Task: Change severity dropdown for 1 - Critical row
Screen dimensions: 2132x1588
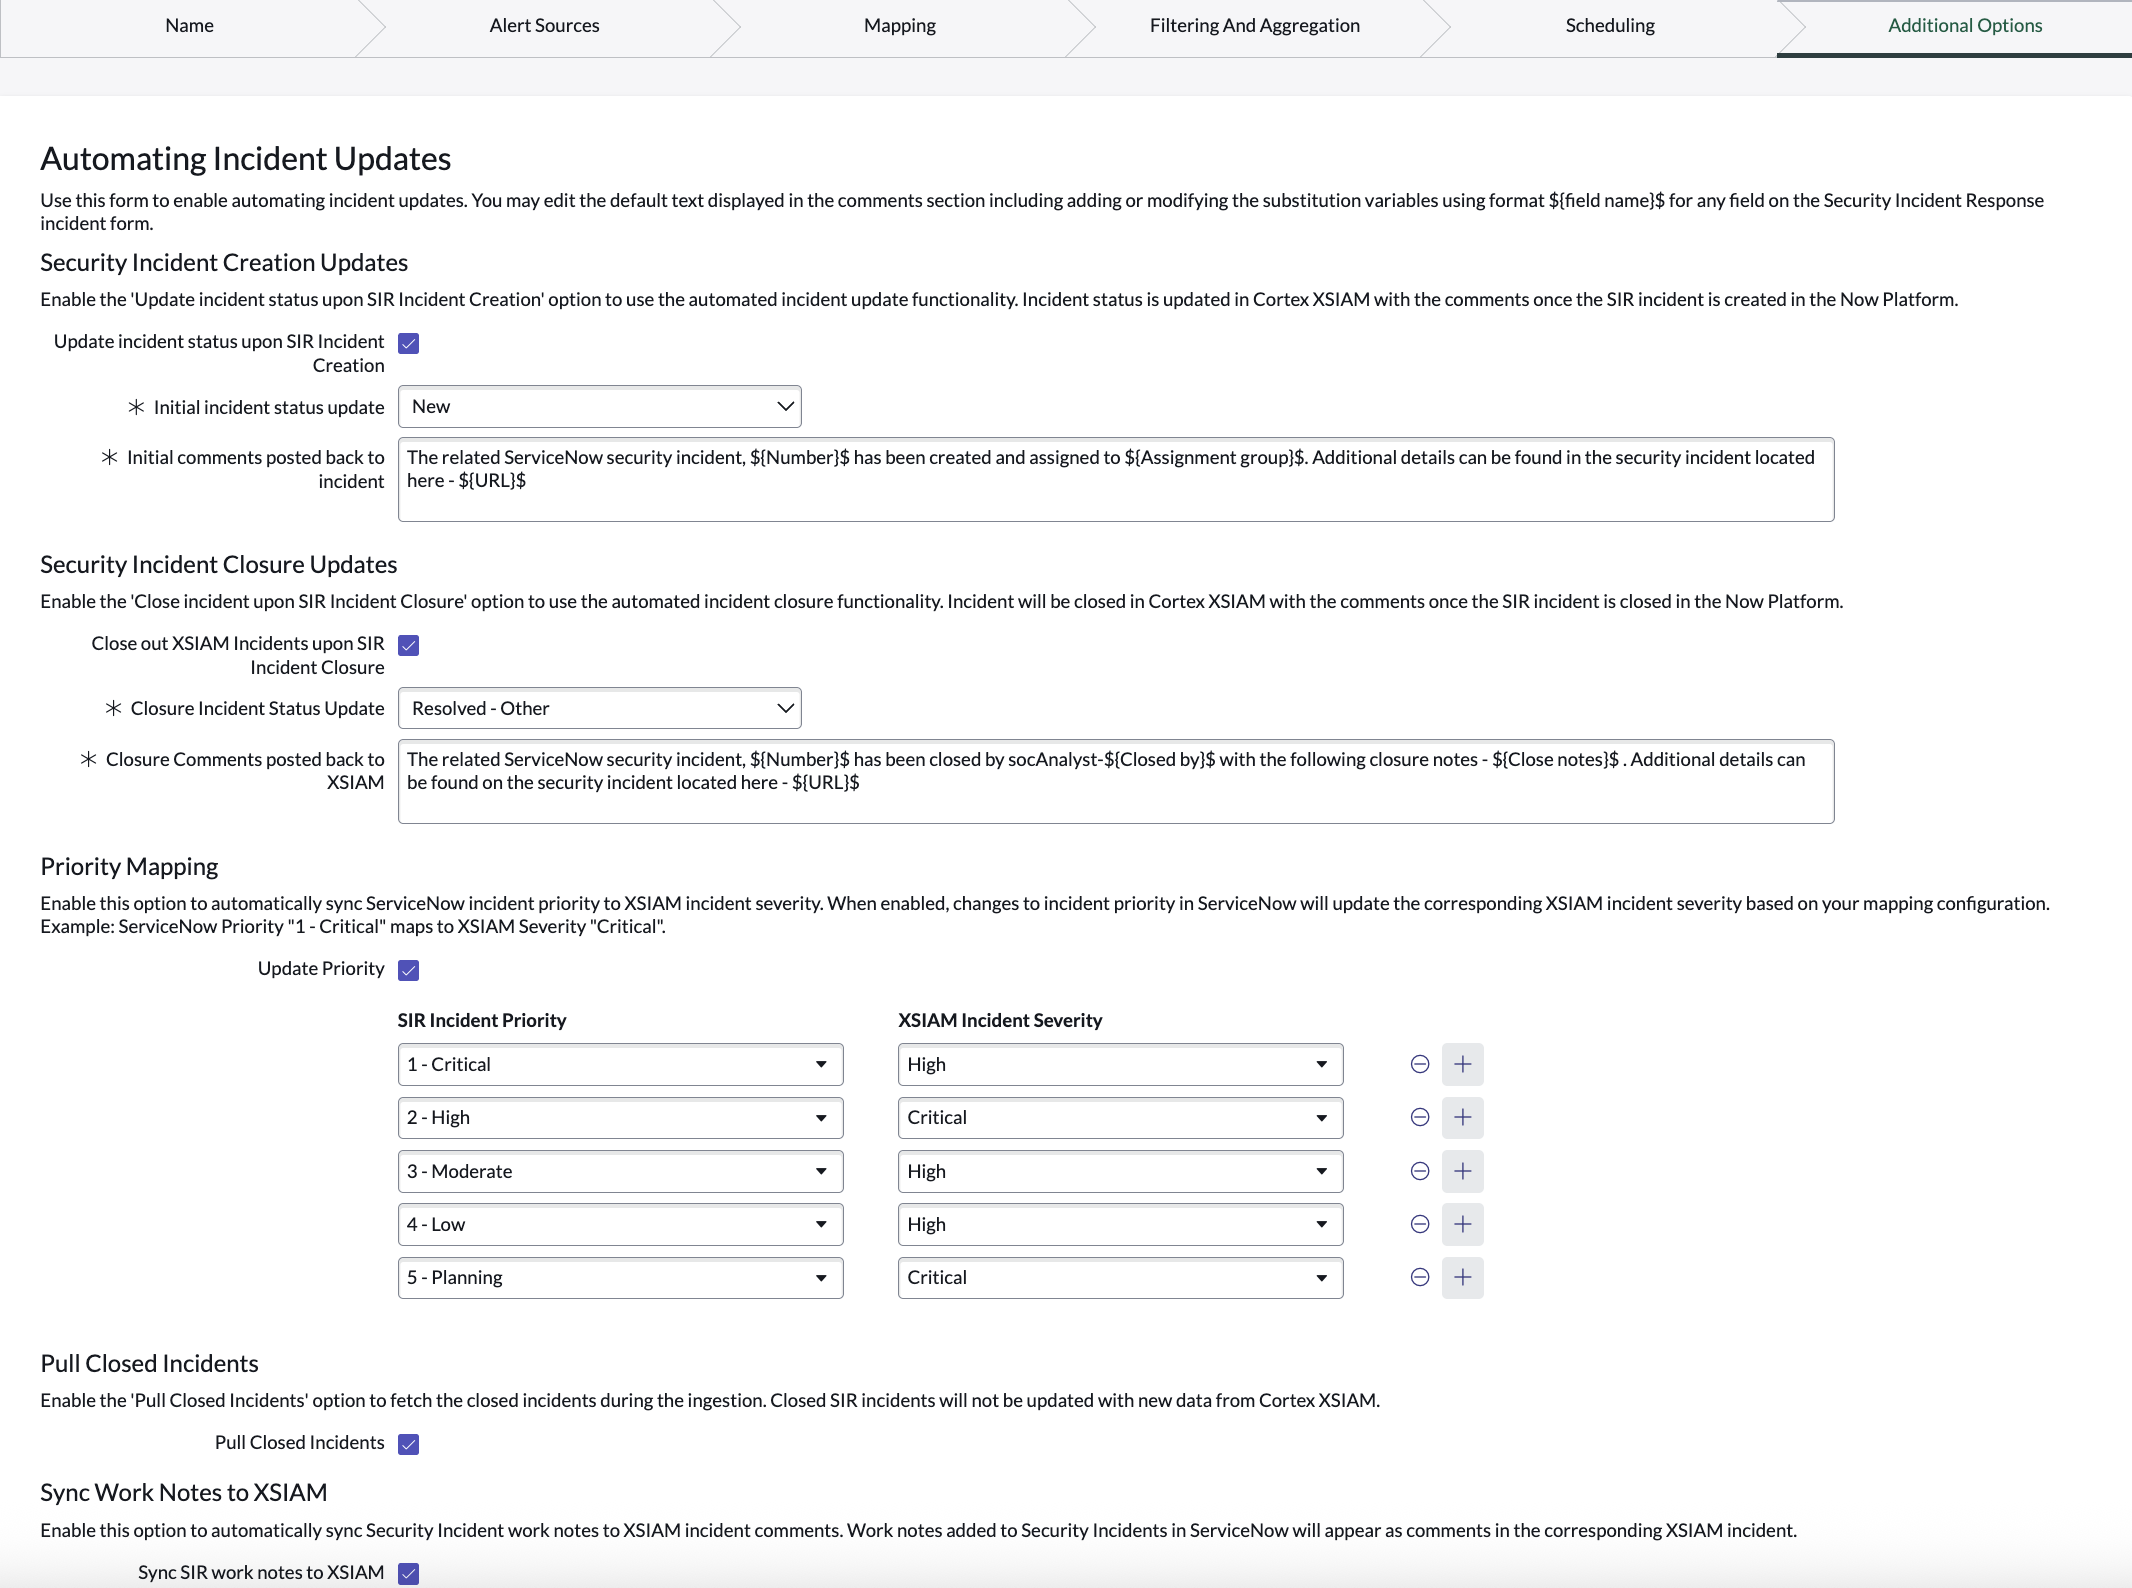Action: [1120, 1064]
